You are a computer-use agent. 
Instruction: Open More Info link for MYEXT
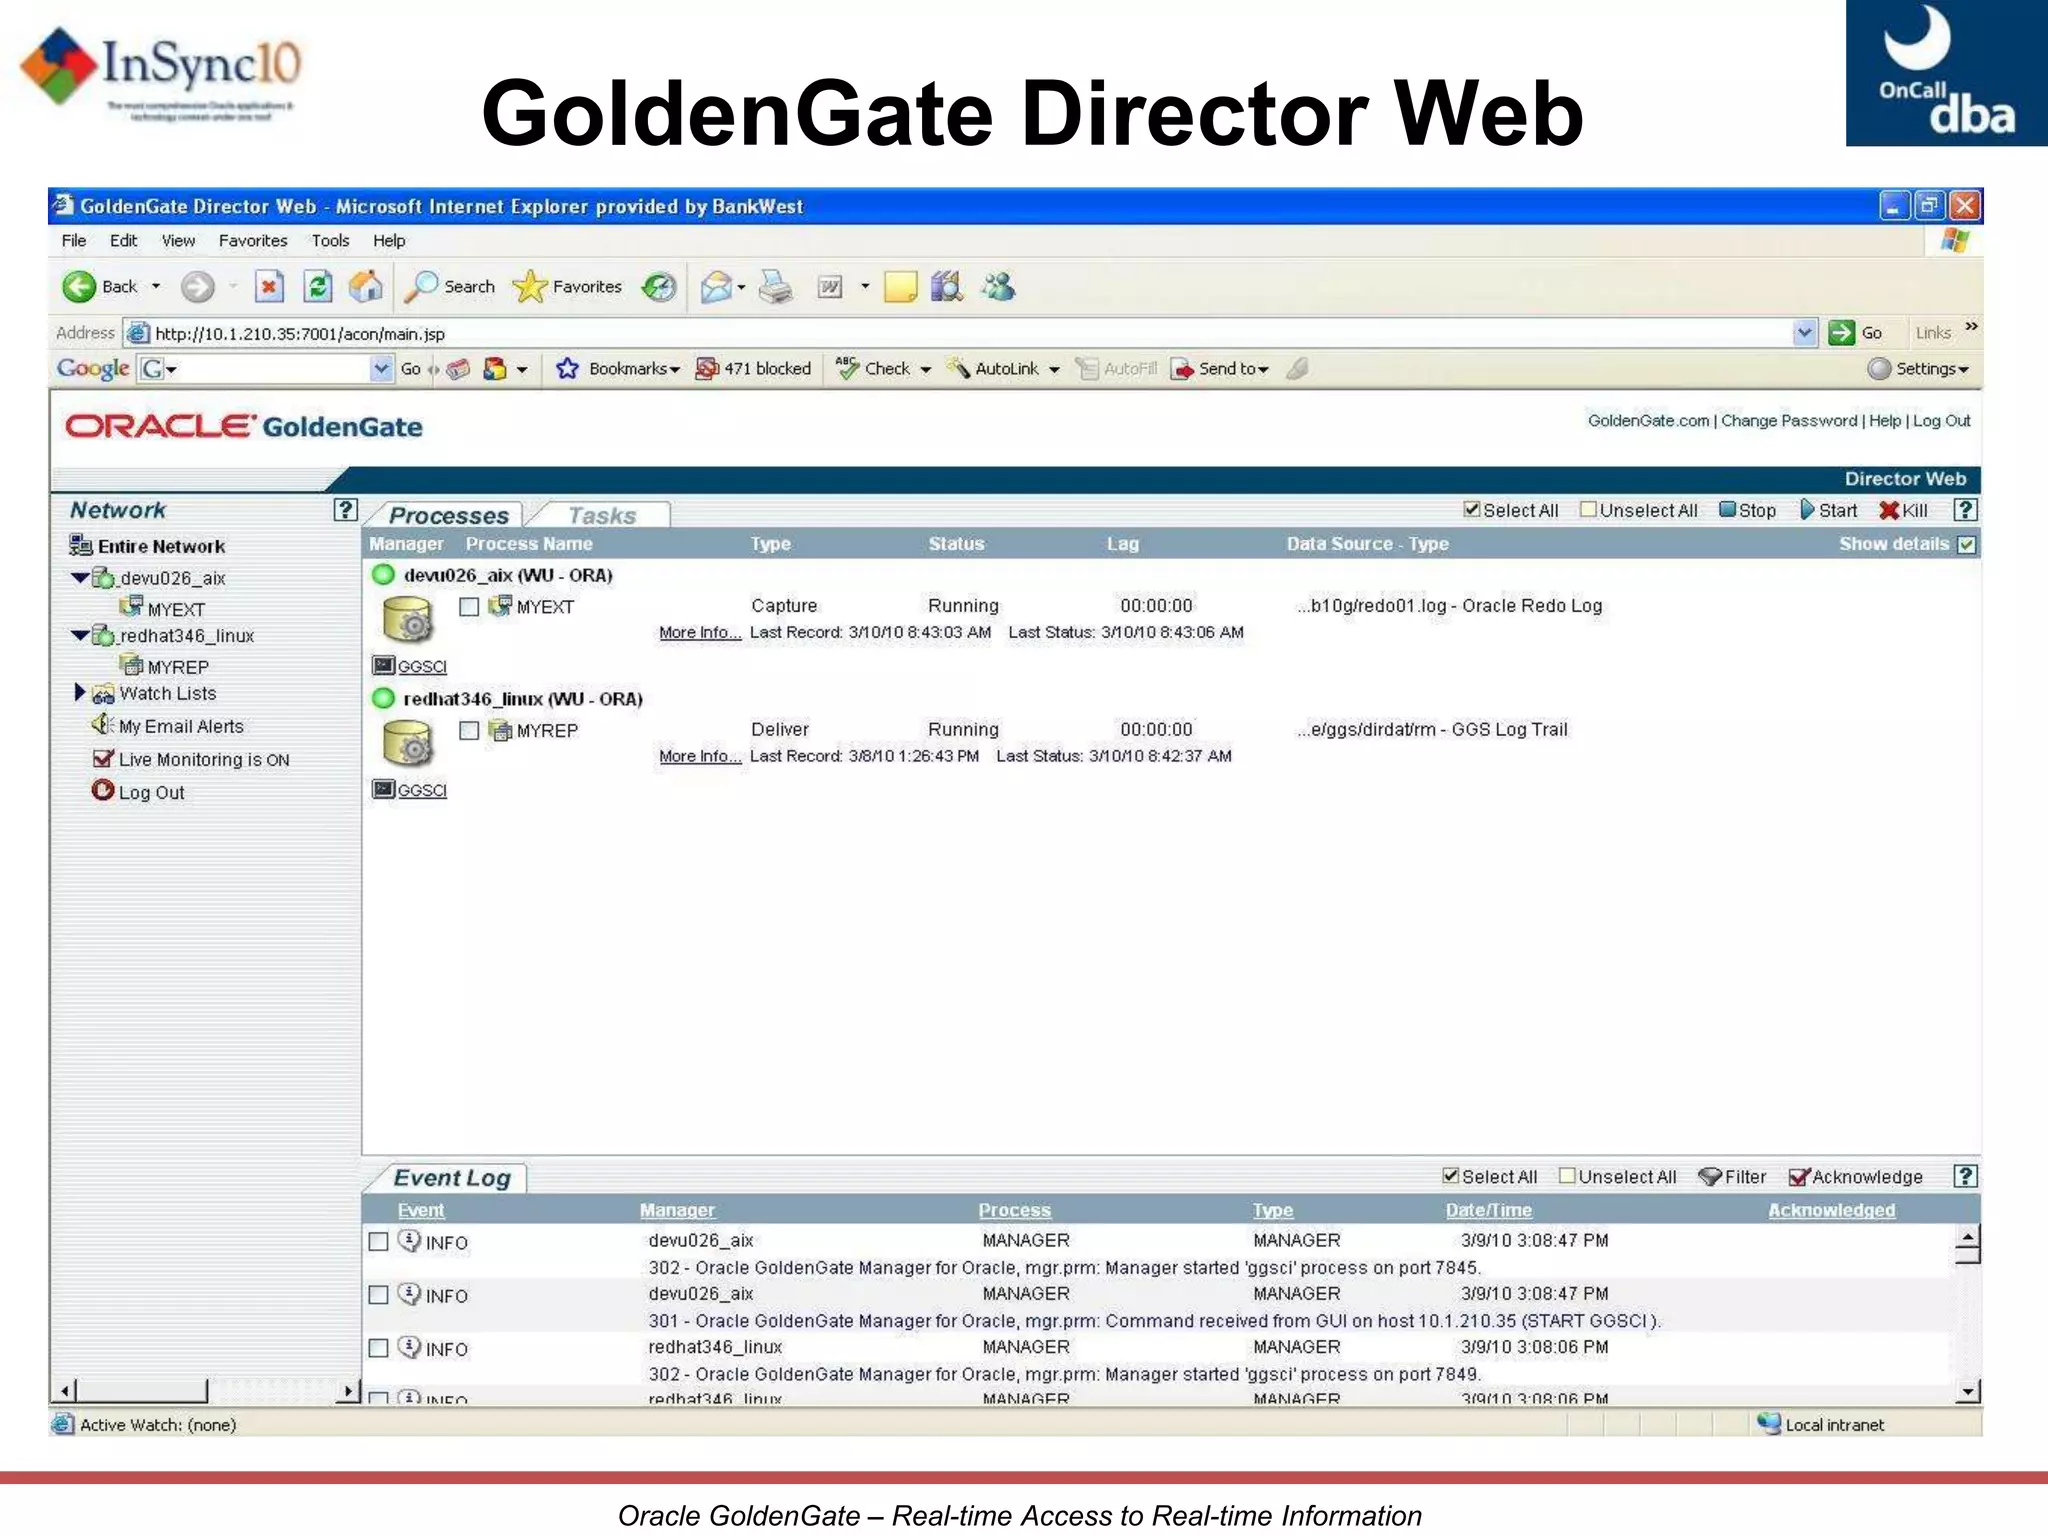pyautogui.click(x=700, y=633)
